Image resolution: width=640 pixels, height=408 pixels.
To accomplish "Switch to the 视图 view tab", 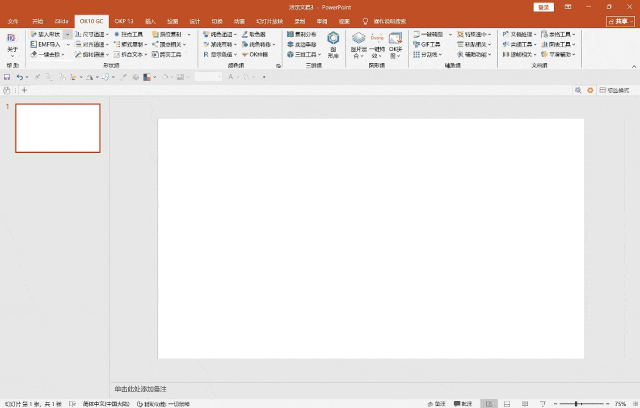I will click(344, 21).
